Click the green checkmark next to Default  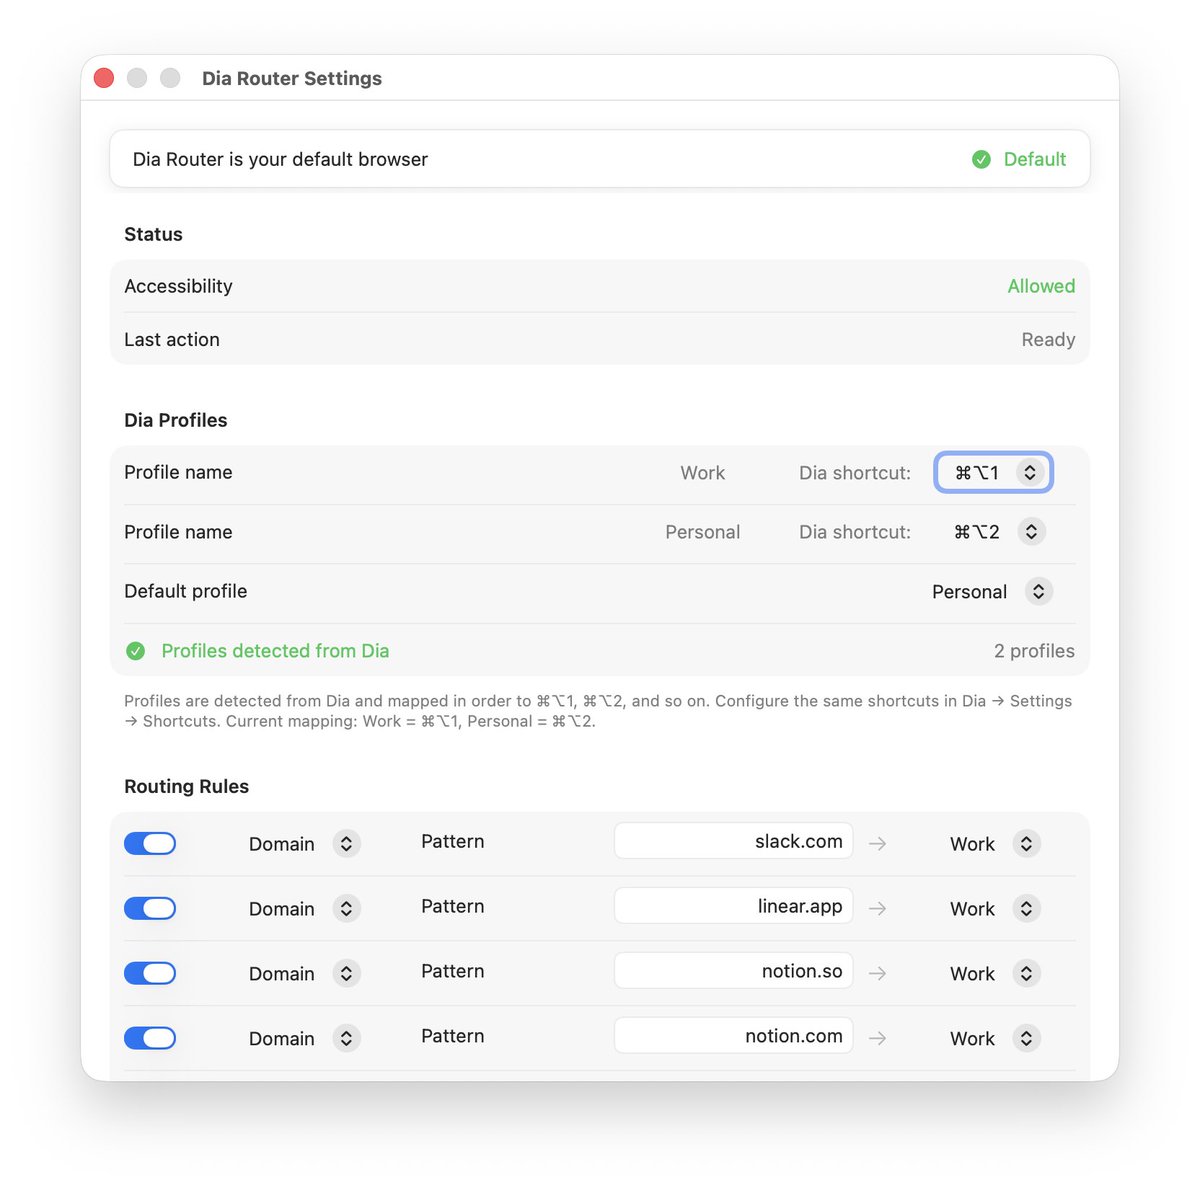click(981, 159)
